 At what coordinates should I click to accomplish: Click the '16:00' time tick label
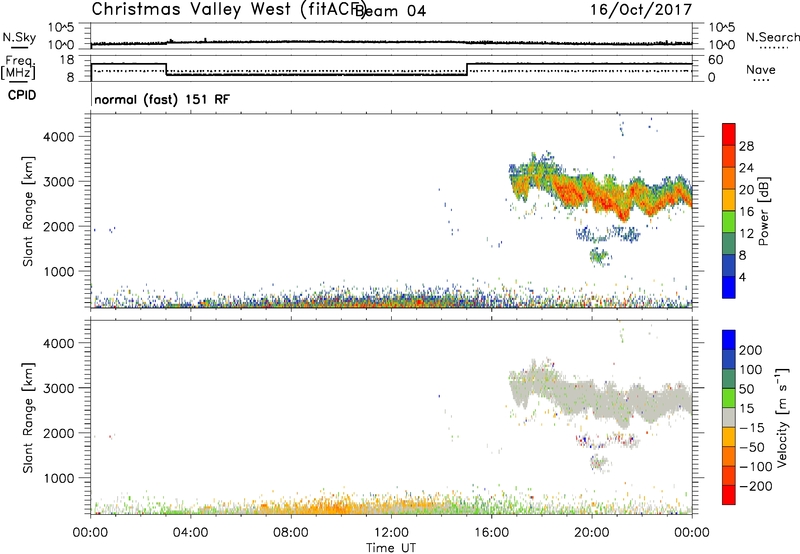491,533
